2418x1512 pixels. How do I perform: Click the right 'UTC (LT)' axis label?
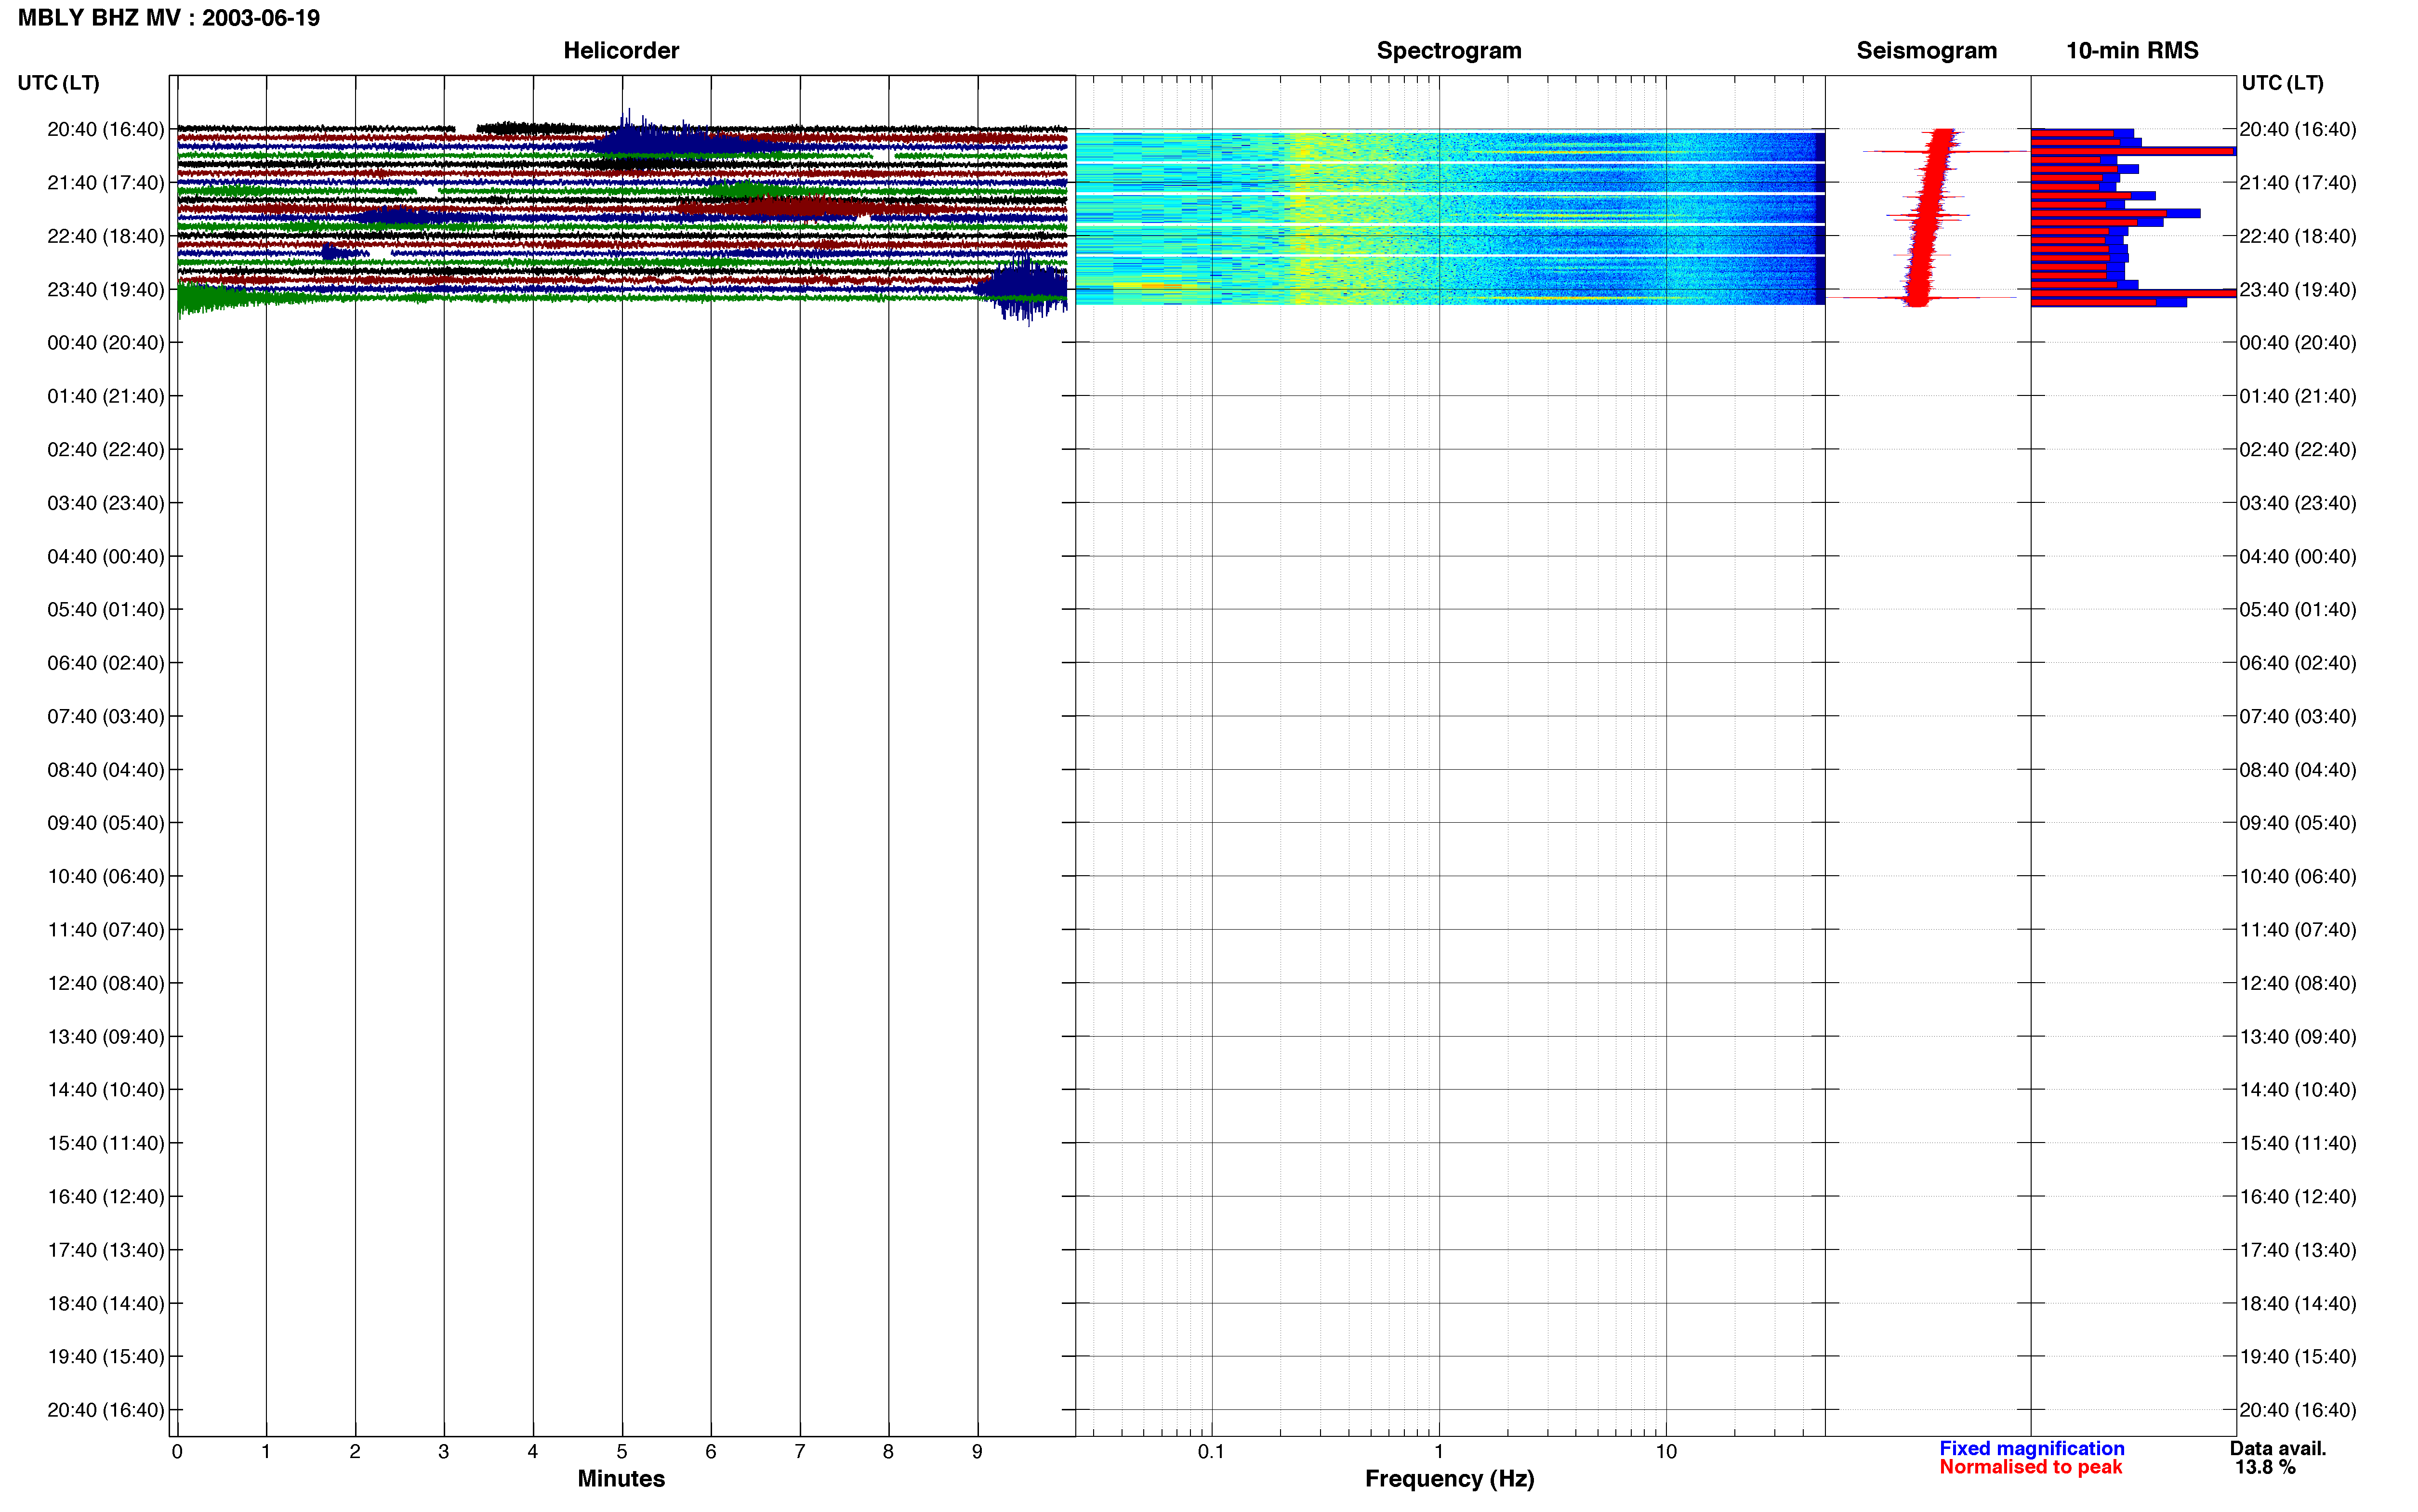point(2283,83)
